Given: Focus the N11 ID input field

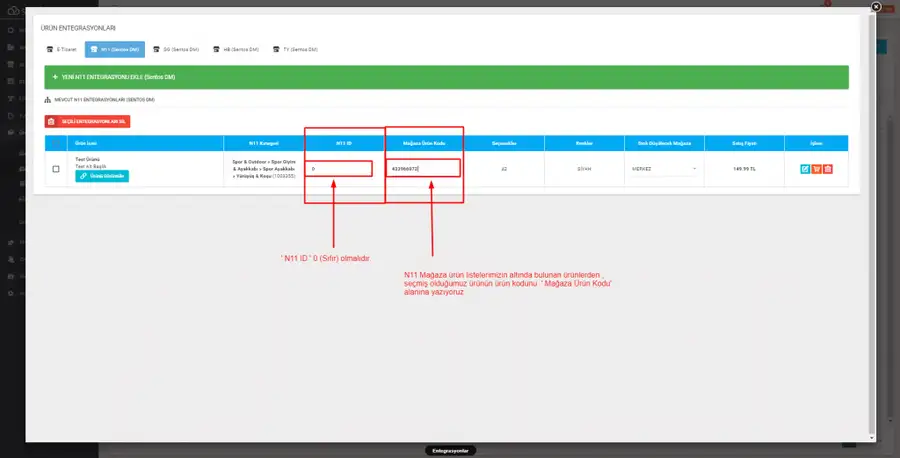Looking at the screenshot, I should 339,169.
